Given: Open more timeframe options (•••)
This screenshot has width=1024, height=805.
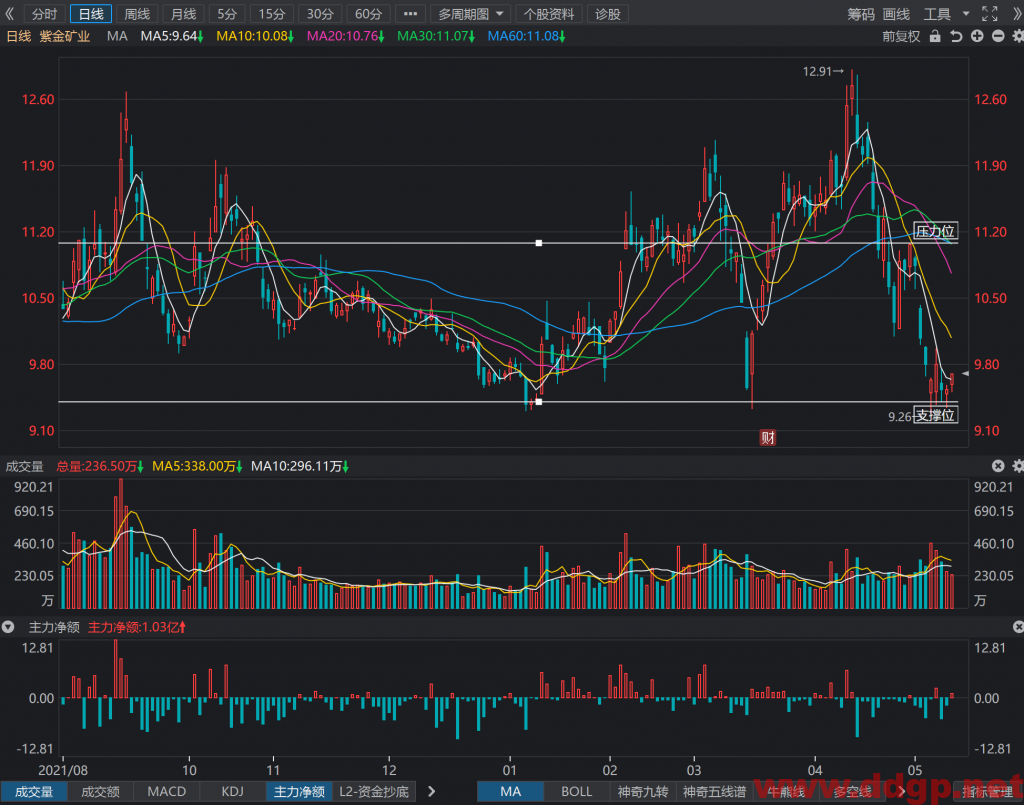Looking at the screenshot, I should [x=410, y=14].
